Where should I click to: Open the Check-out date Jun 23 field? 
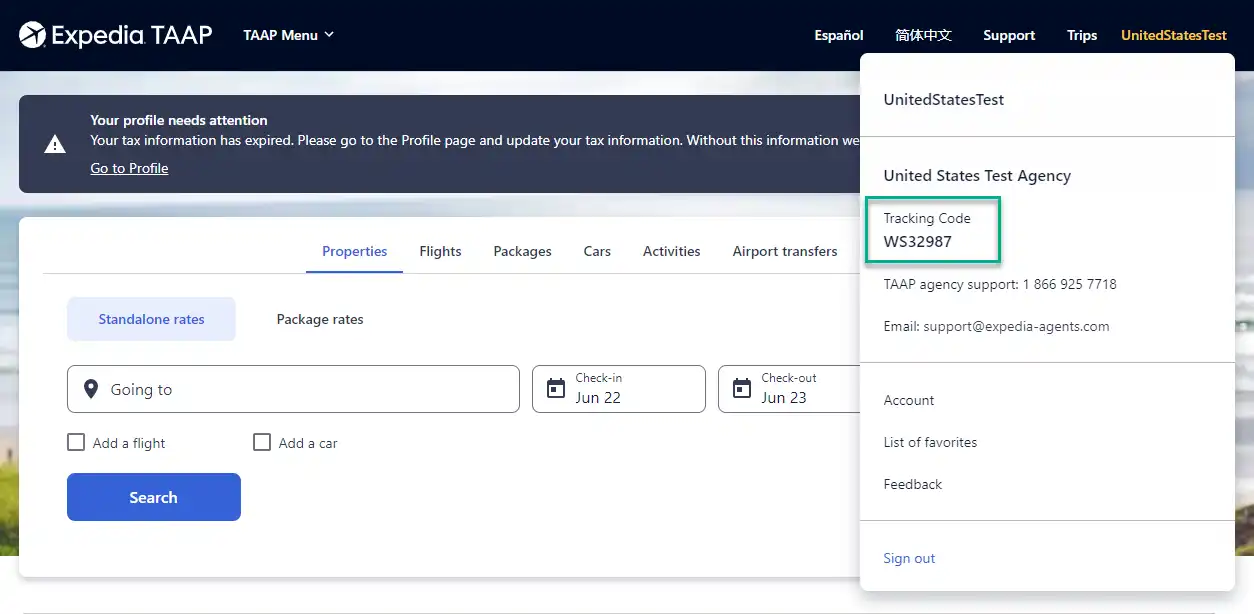click(790, 389)
